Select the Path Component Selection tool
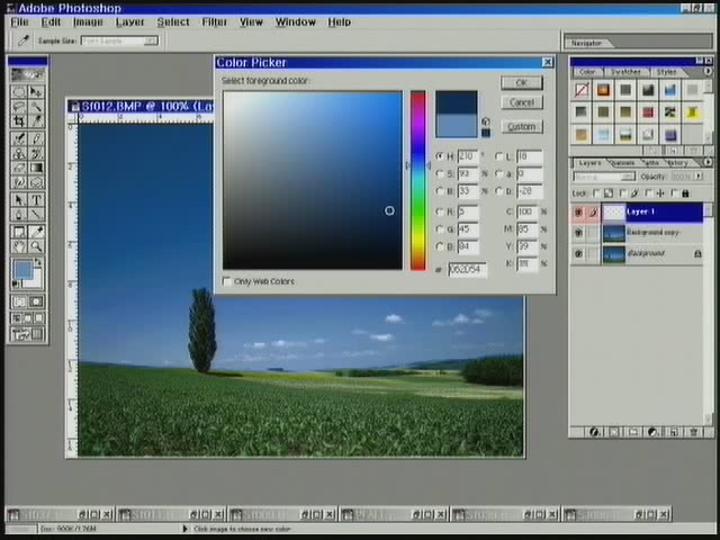Screen dimensions: 720x540 click(19, 200)
